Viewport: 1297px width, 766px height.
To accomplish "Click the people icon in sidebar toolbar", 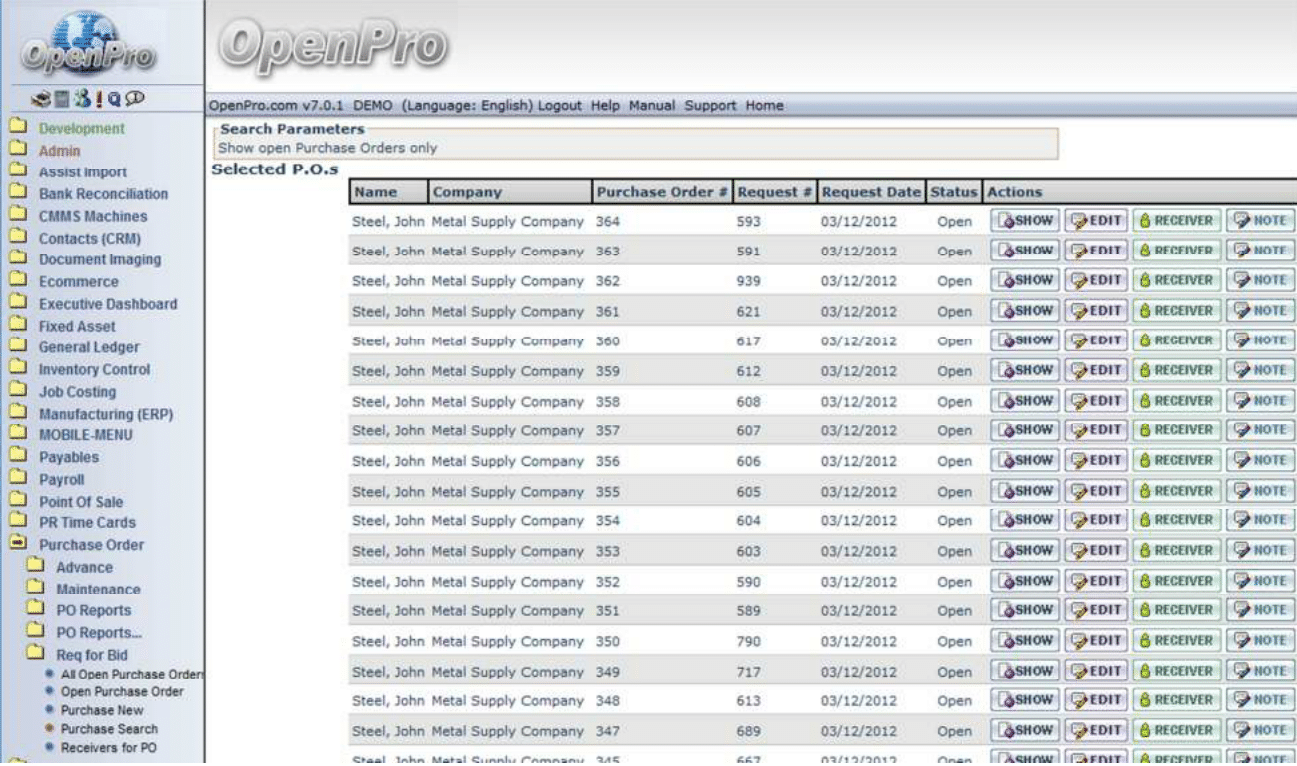I will click(82, 98).
